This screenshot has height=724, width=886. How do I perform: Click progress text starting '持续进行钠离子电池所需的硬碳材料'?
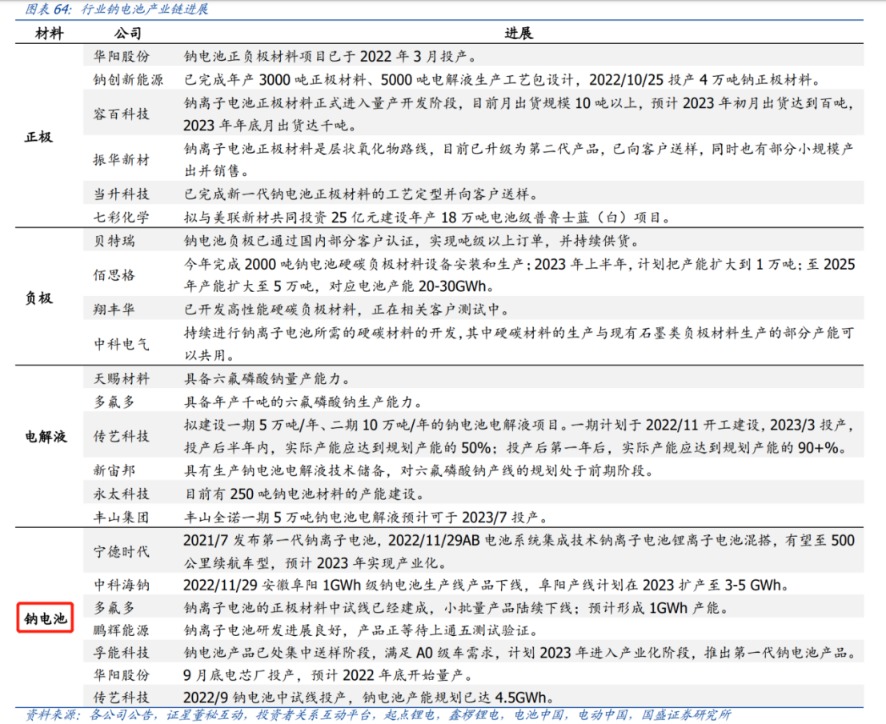click(519, 344)
